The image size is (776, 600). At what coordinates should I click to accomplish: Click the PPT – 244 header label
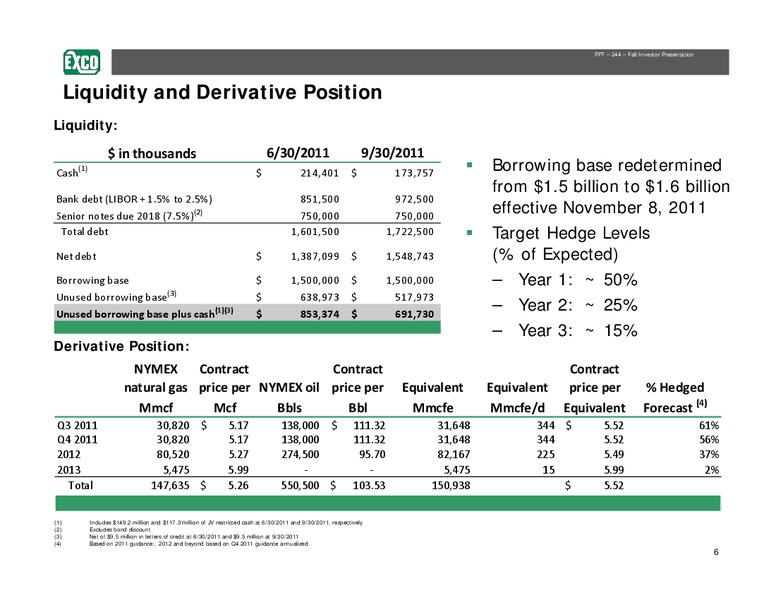(x=644, y=55)
